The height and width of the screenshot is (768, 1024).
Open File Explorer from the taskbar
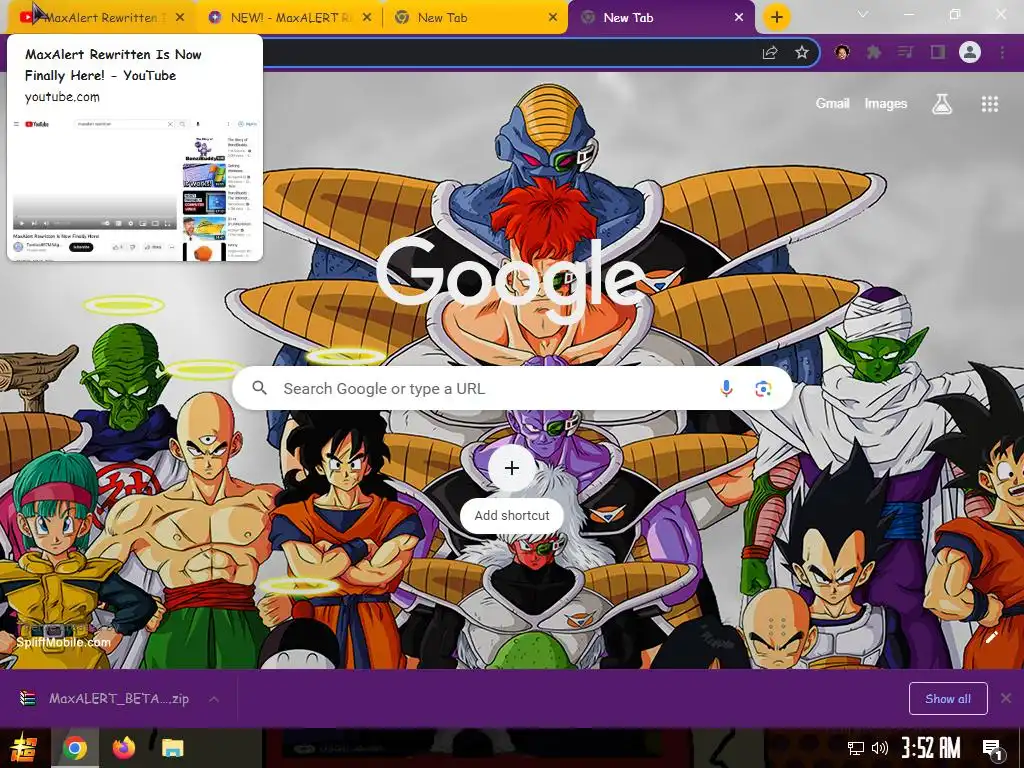[x=172, y=748]
